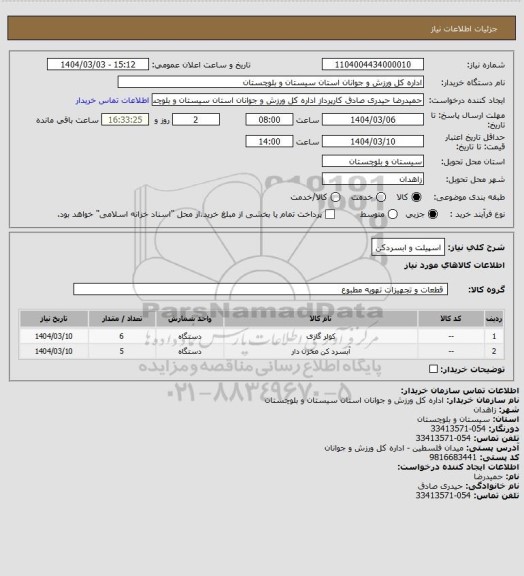Click the اطلاعات ایجاد کننده درخواست heading
This screenshot has height=576, width=524.
(458, 467)
